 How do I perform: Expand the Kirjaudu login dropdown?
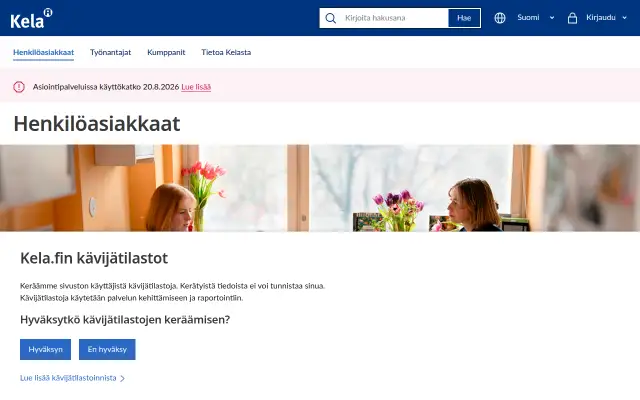[x=606, y=18]
